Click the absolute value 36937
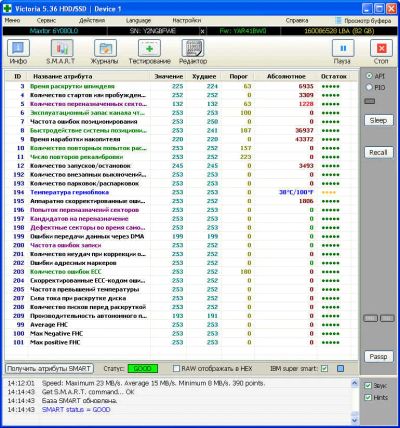The height and width of the screenshot is (428, 400). pos(304,131)
